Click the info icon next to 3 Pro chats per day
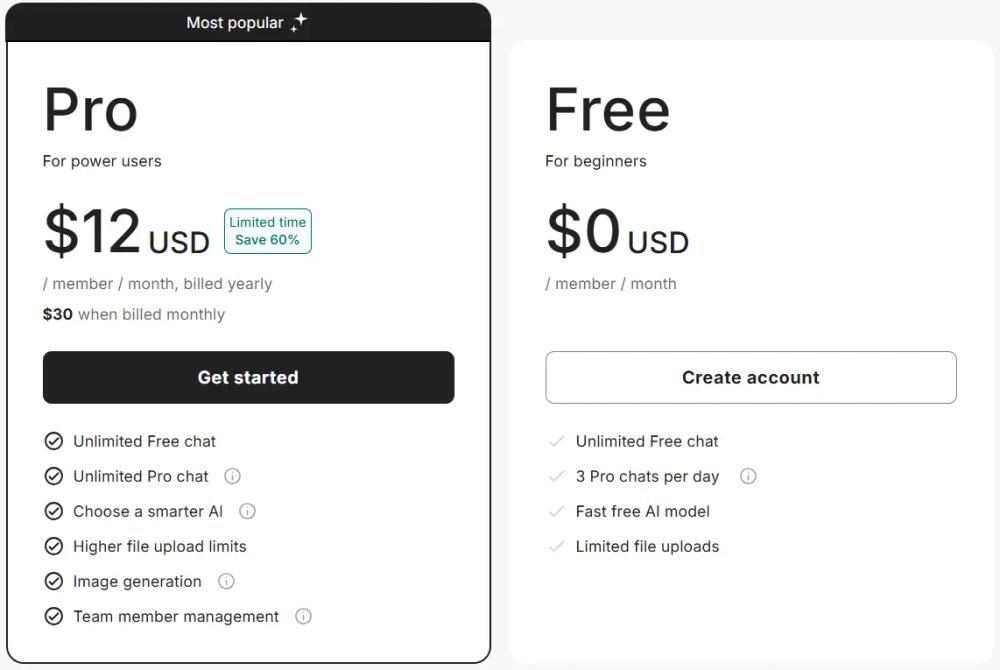This screenshot has width=1000, height=670. click(748, 476)
